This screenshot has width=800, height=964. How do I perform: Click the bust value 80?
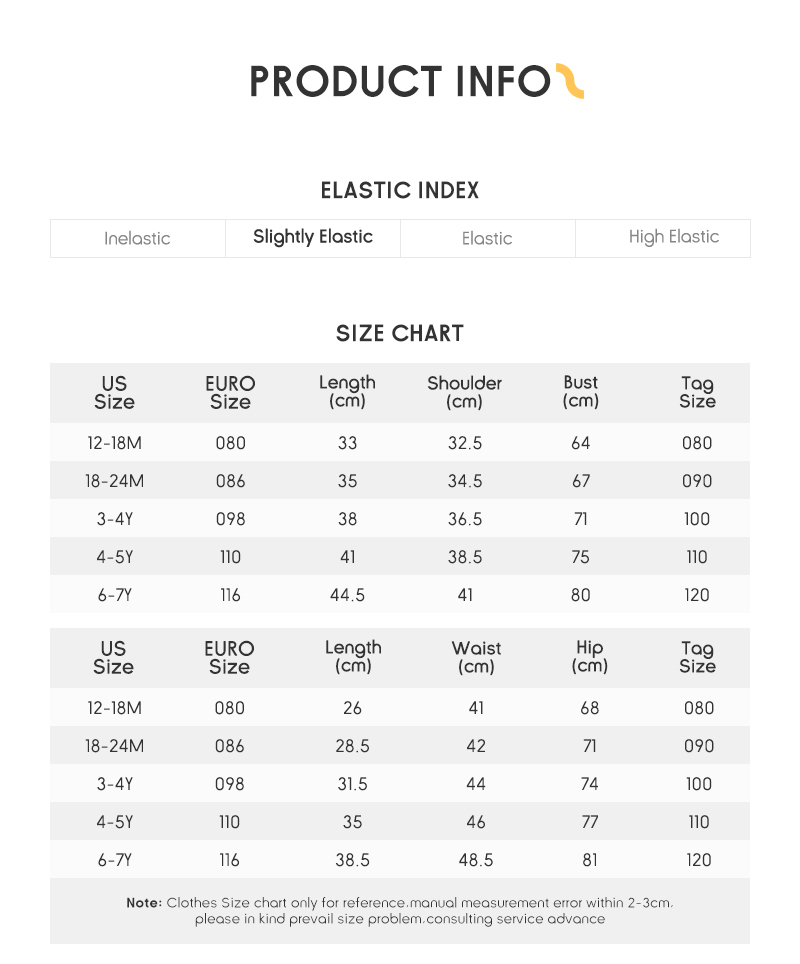click(580, 595)
